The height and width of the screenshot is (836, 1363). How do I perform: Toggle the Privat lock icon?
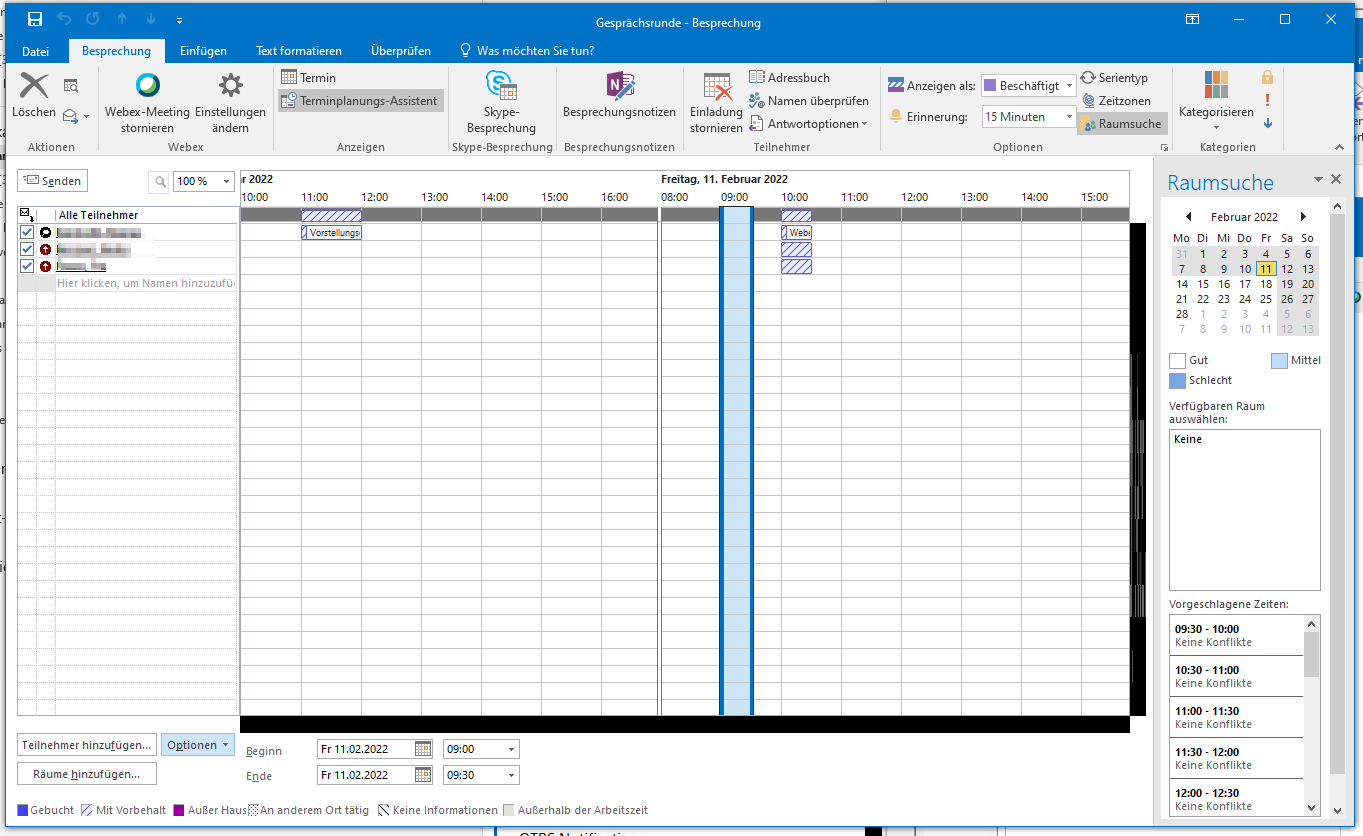[1268, 77]
